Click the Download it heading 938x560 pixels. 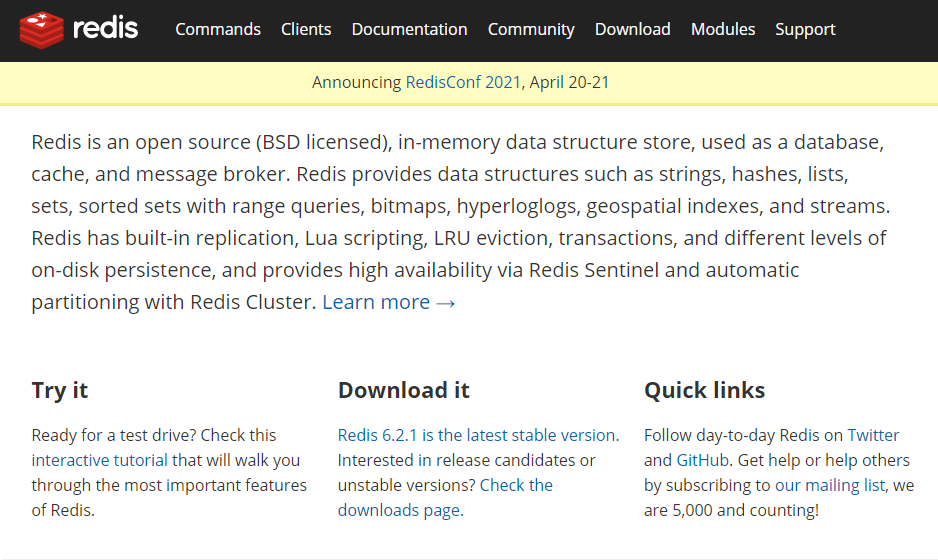pos(404,390)
